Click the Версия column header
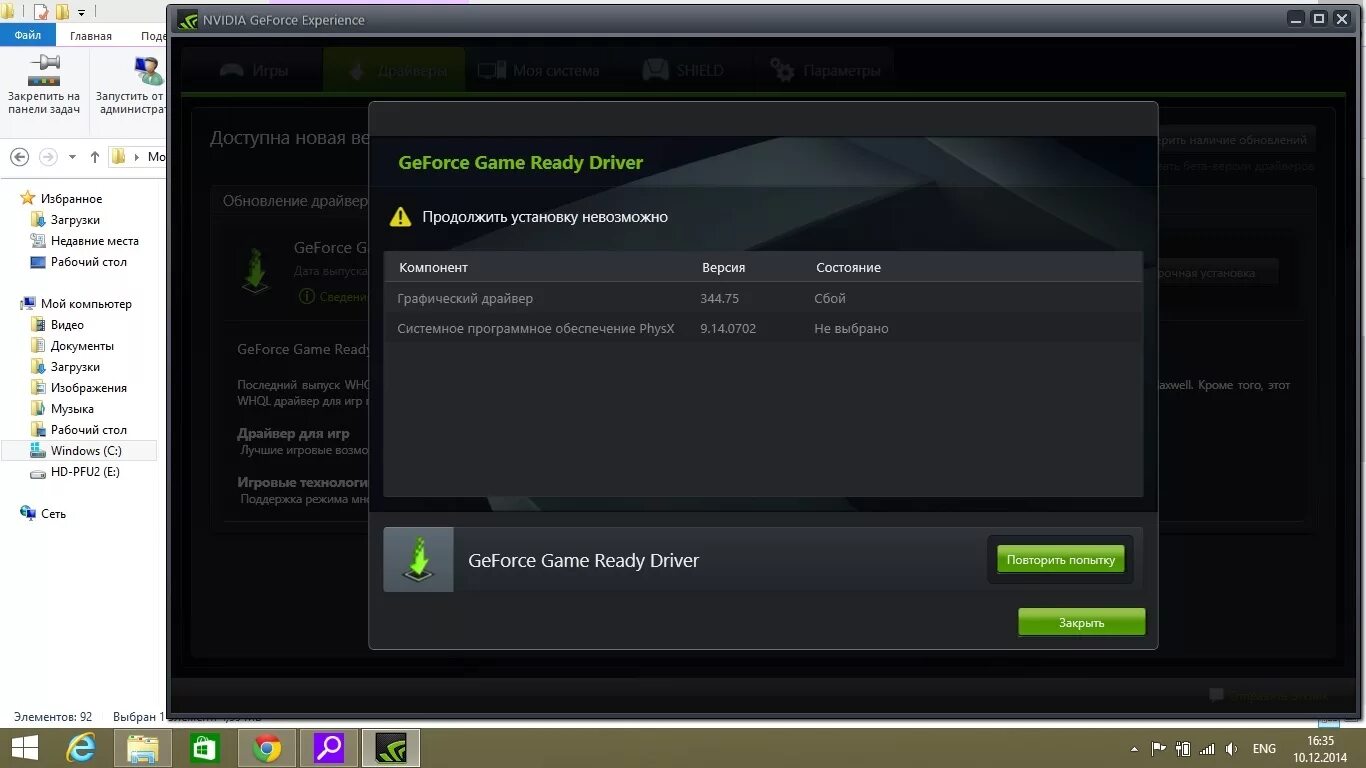 point(723,267)
